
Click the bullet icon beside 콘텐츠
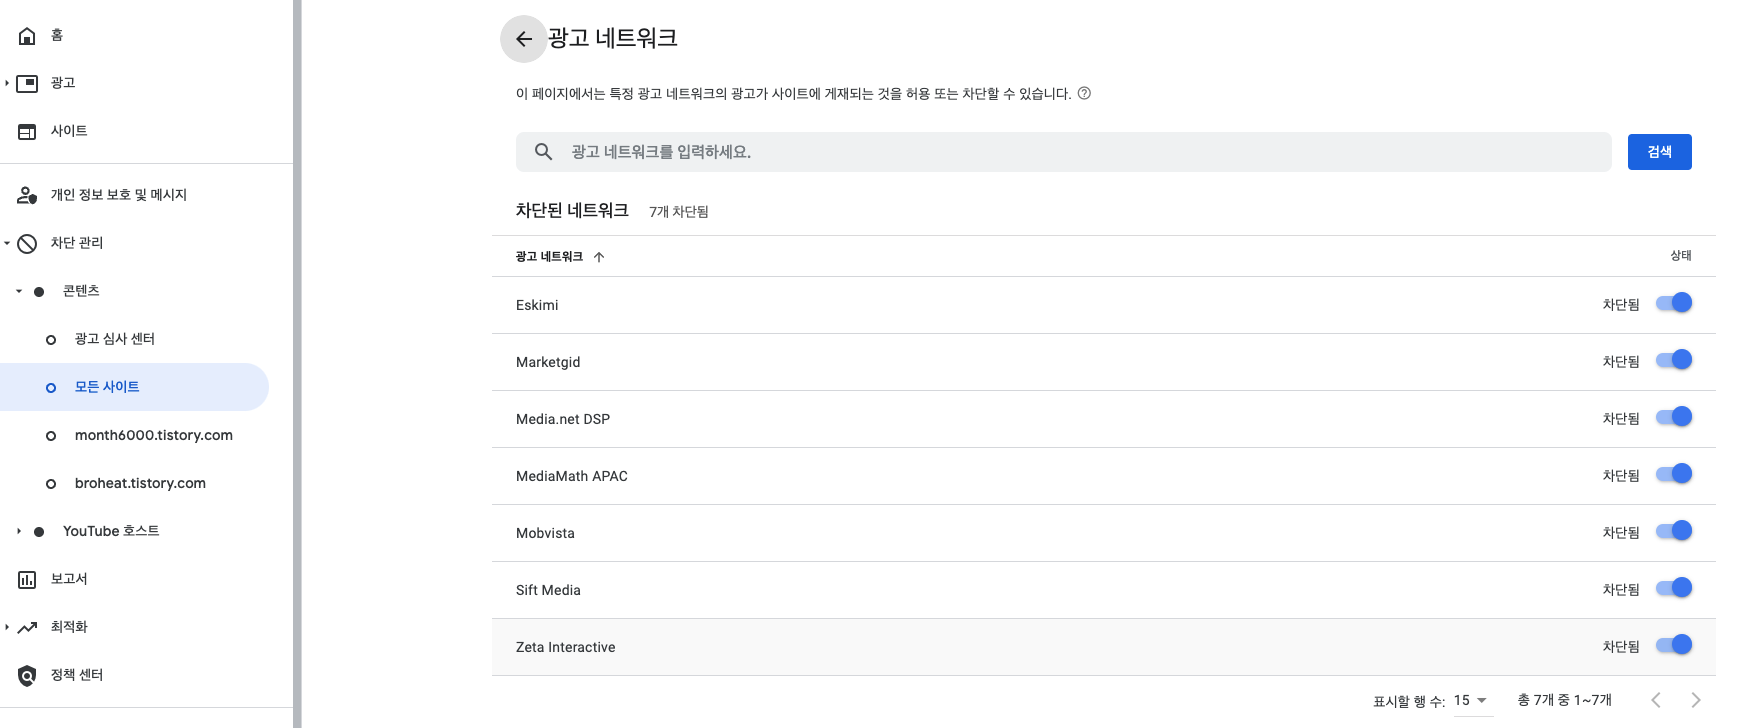coord(39,292)
